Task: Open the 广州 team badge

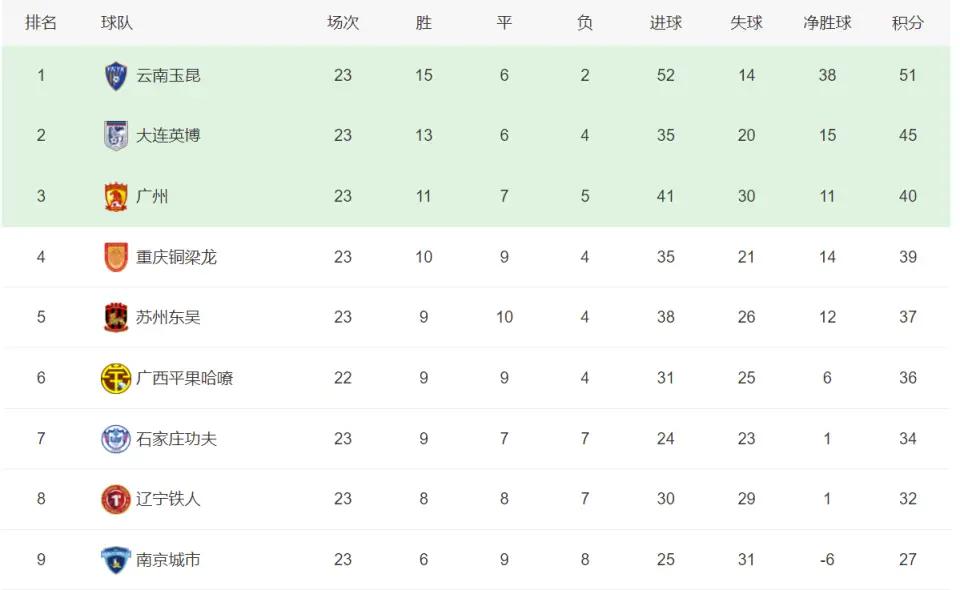Action: tap(116, 196)
